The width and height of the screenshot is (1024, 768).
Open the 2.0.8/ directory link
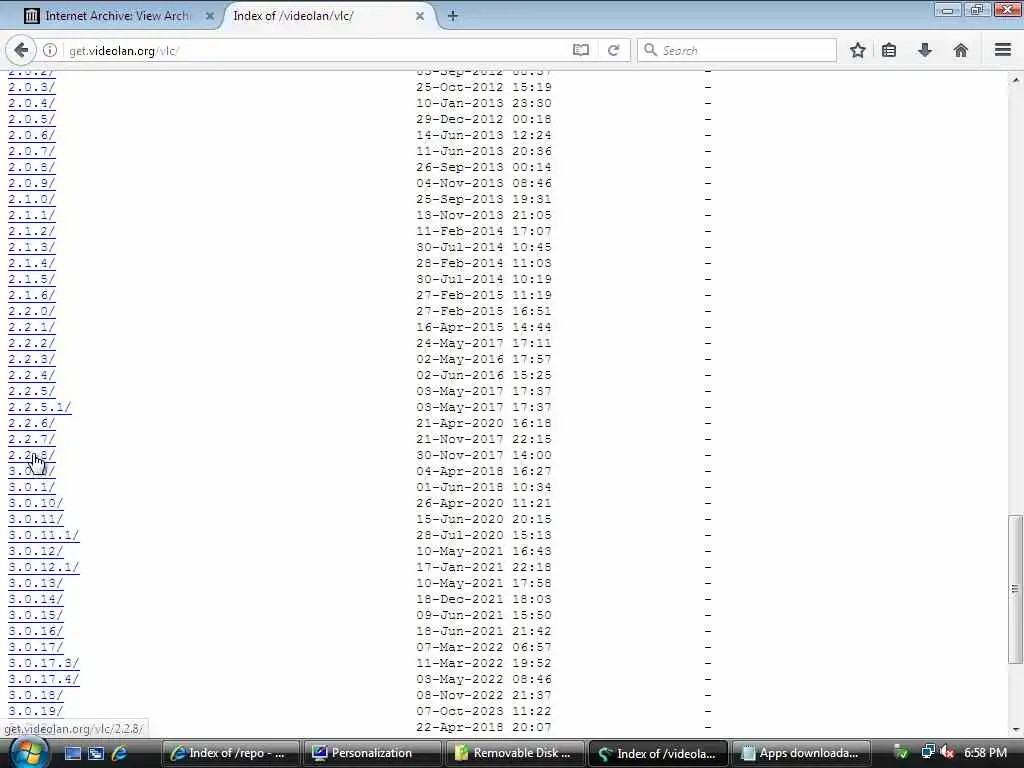(31, 167)
